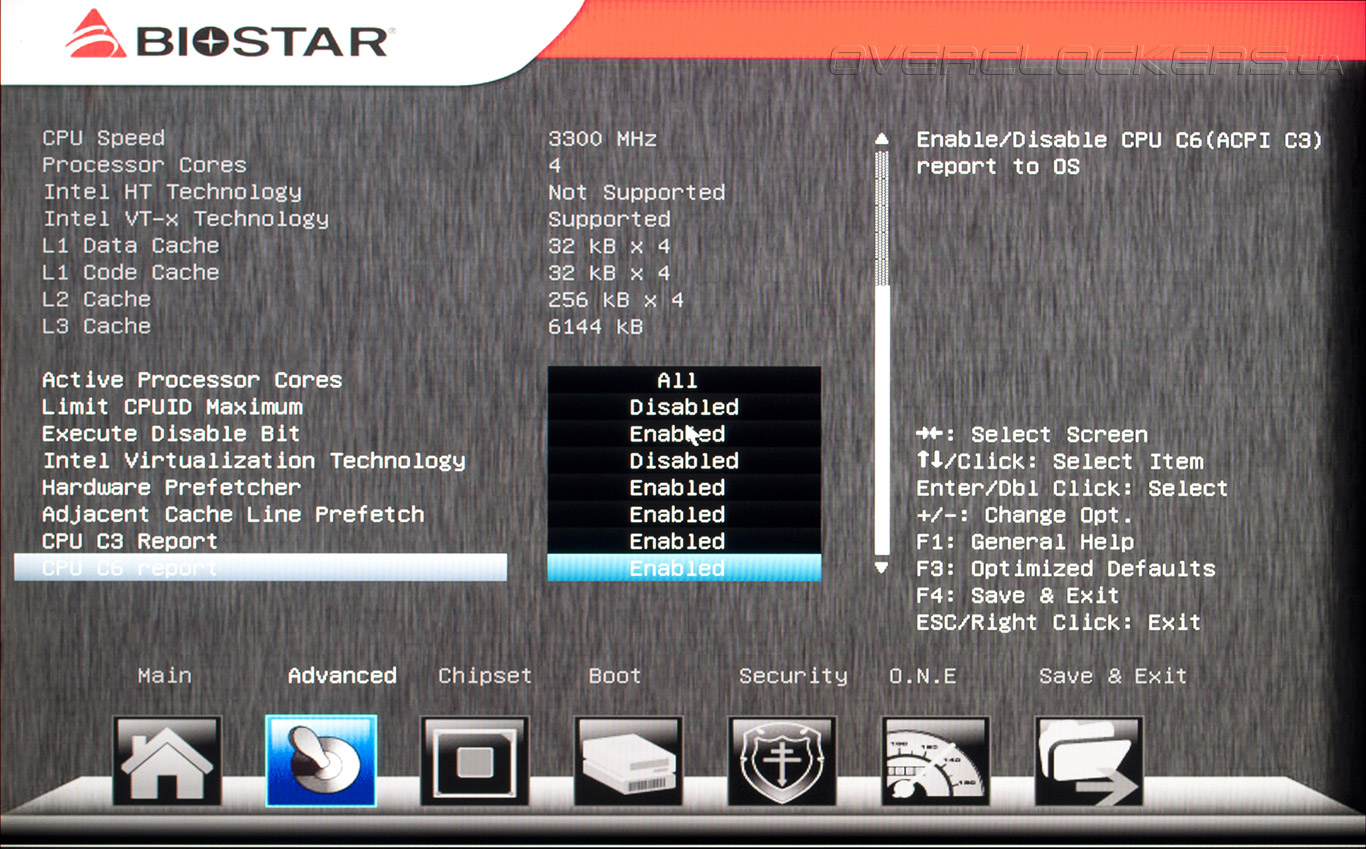
Task: Click the F3: Optimized Defaults hint
Action: pyautogui.click(x=1066, y=569)
